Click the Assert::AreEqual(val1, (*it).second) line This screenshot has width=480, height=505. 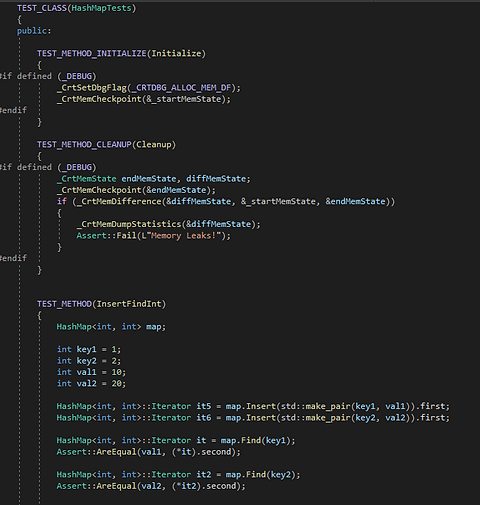pos(149,452)
